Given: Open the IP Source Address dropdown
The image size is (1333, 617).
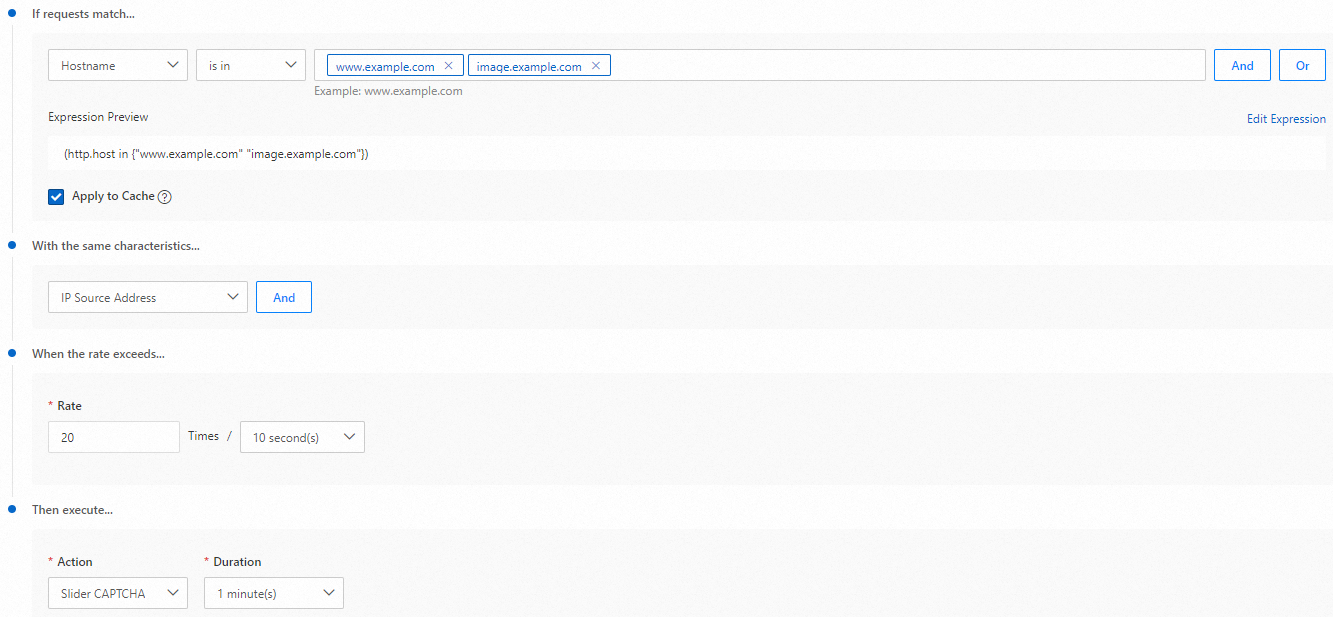Looking at the screenshot, I should point(148,297).
